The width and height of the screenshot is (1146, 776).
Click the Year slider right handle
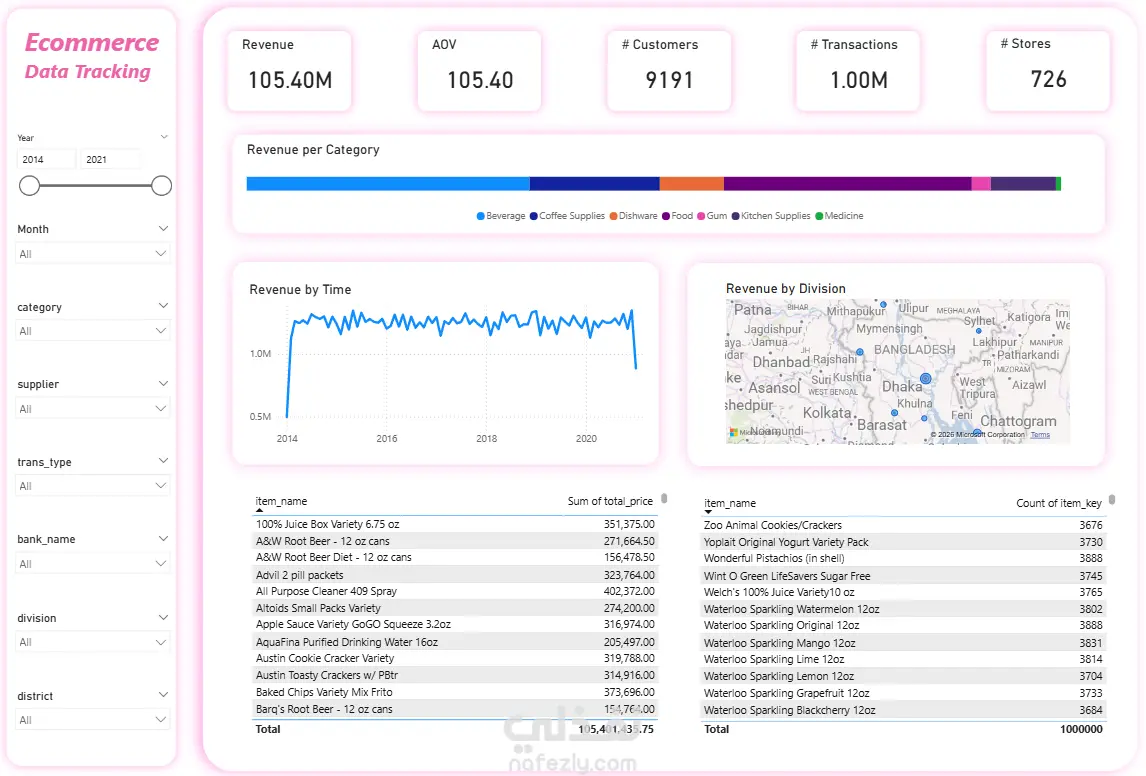162,186
